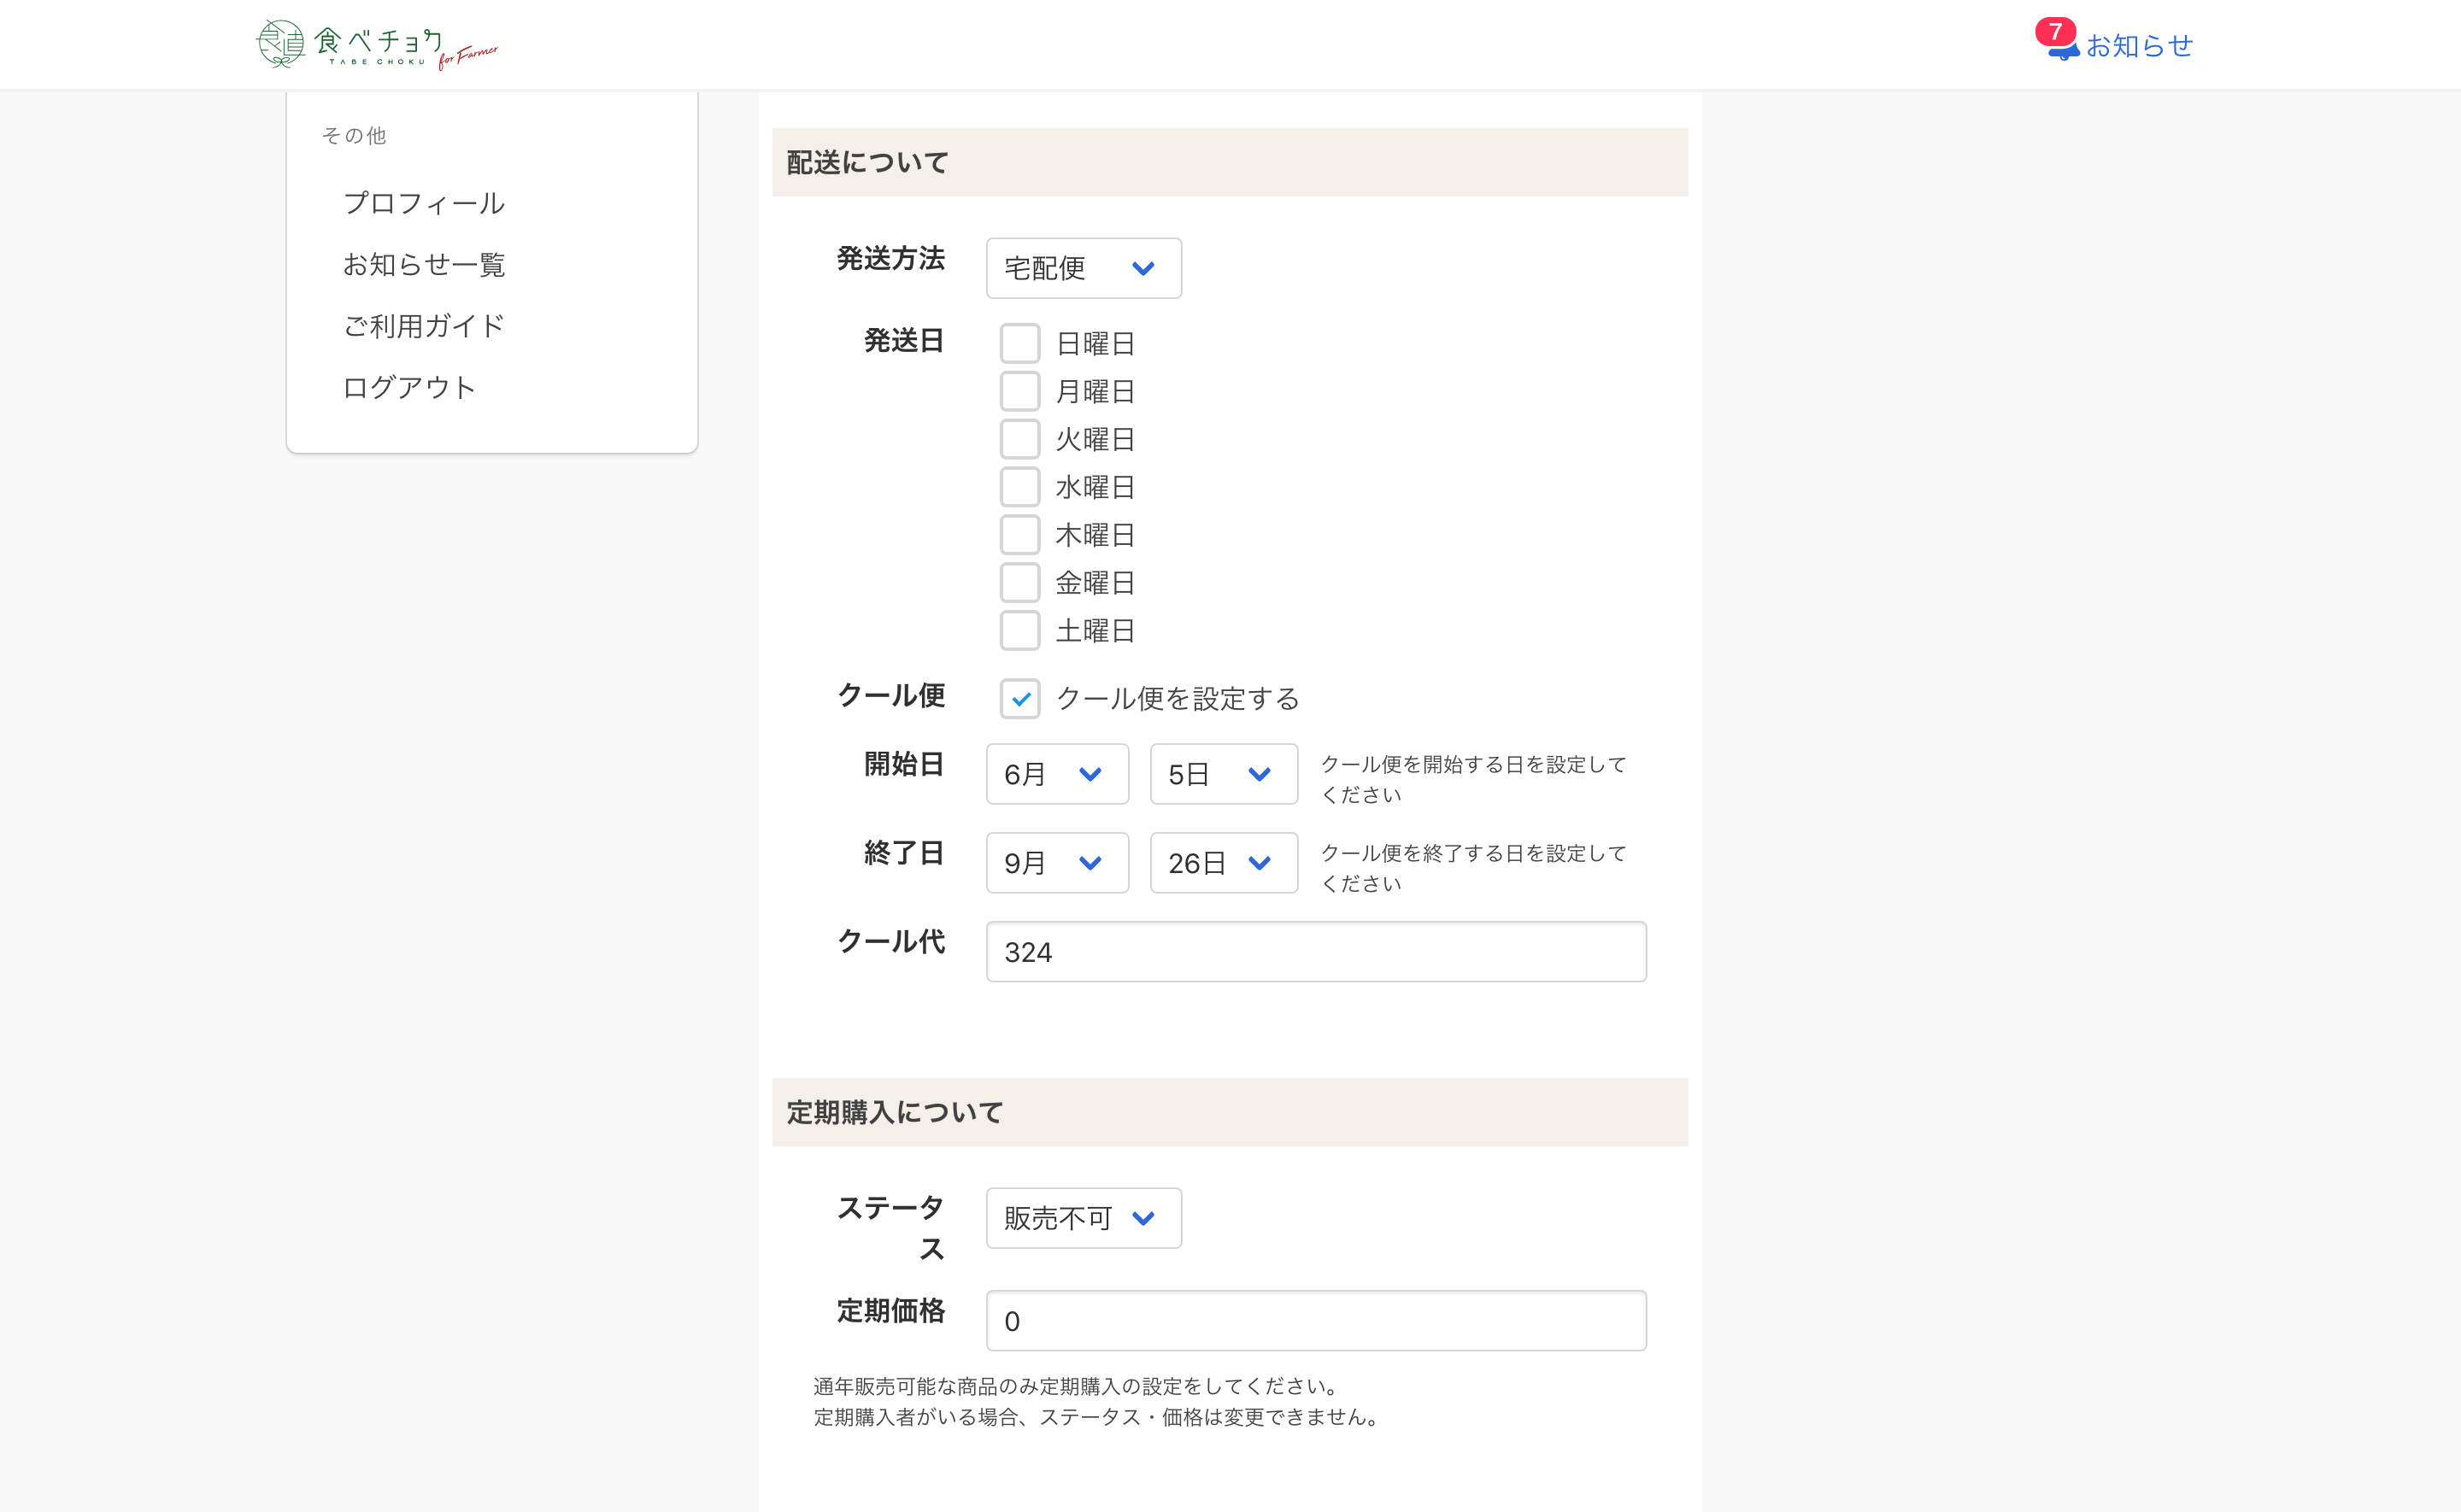The width and height of the screenshot is (2461, 1512).
Task: Click the 食べチョク logo
Action: pyautogui.click(x=377, y=44)
